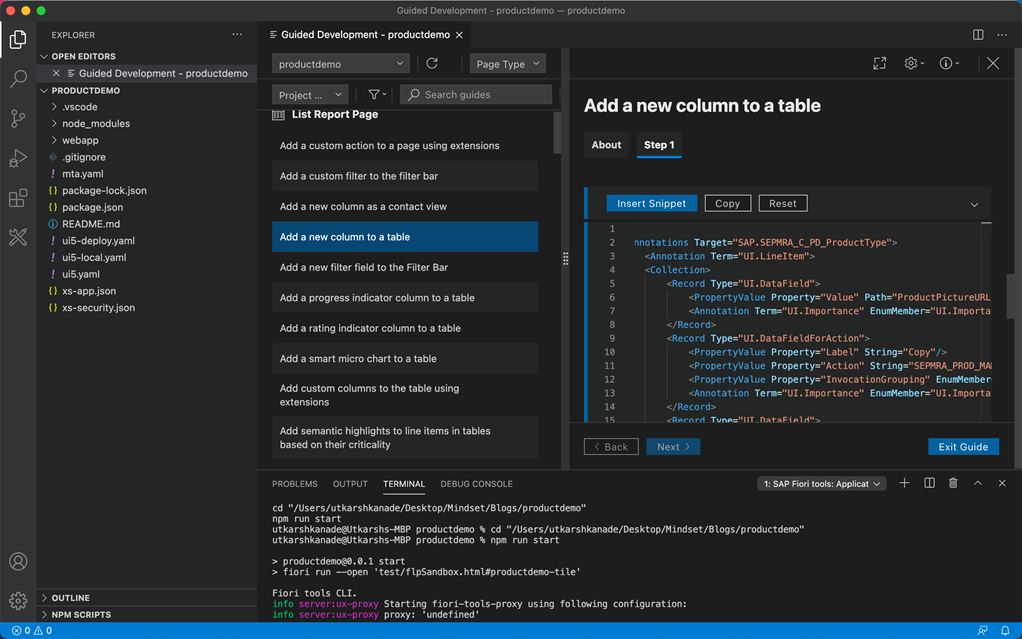The width and height of the screenshot is (1022, 639).
Task: Open guide Add a custom filter to filter bar
Action: pos(405,176)
